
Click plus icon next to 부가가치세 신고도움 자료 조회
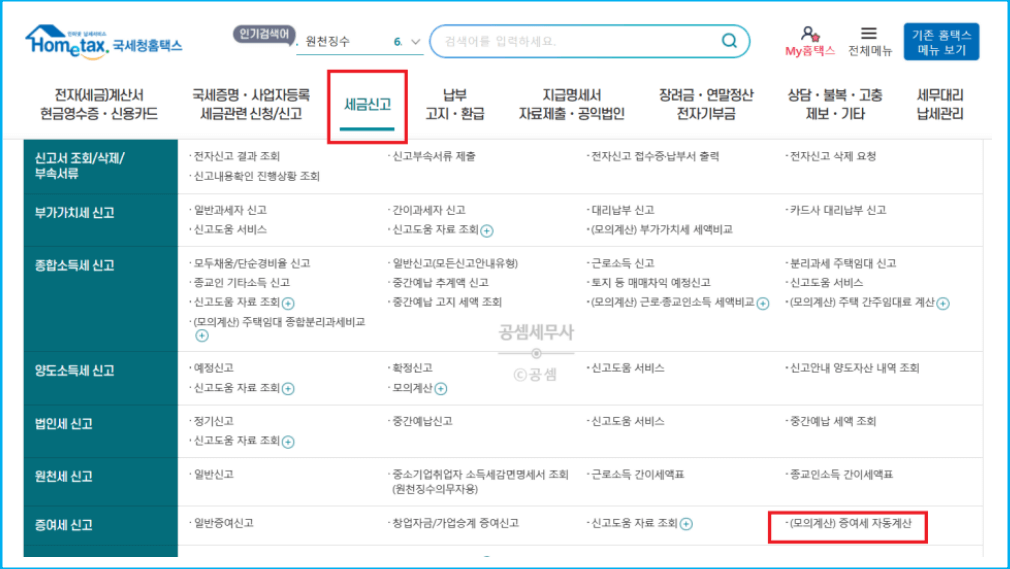pyautogui.click(x=487, y=231)
